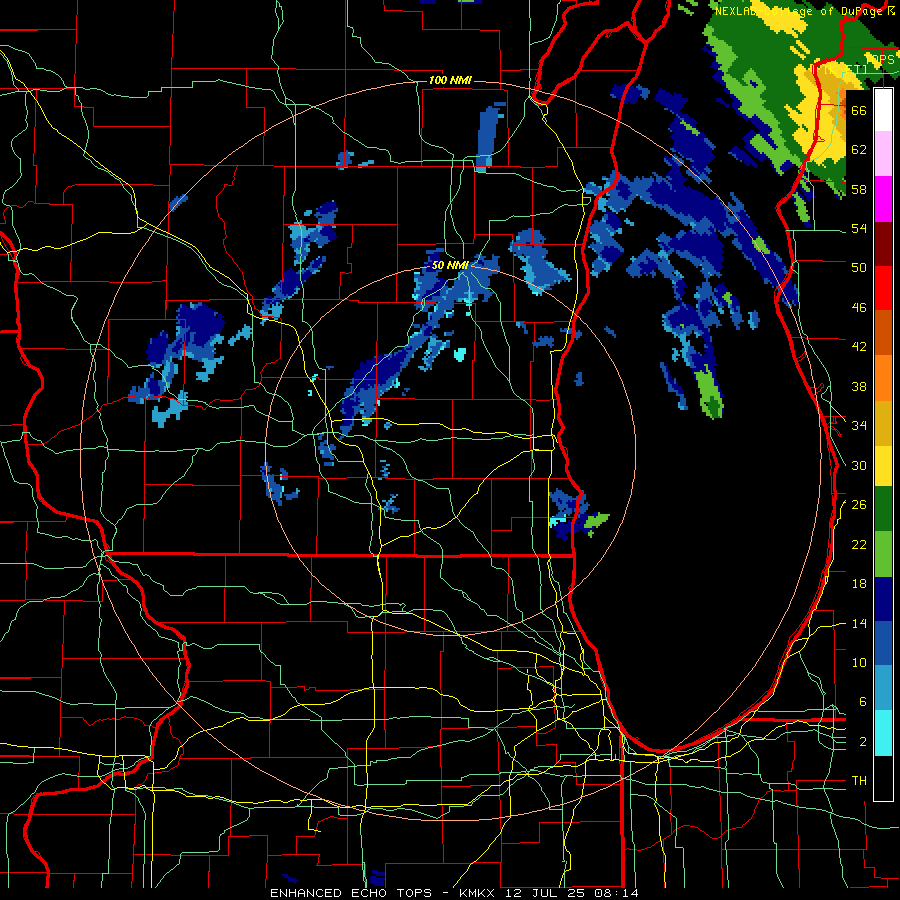The height and width of the screenshot is (900, 900).
Task: Click the legend value '30'
Action: click(859, 465)
